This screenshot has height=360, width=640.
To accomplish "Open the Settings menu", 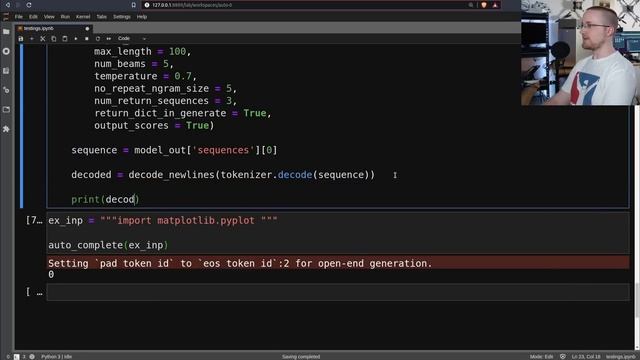I will [x=122, y=17].
